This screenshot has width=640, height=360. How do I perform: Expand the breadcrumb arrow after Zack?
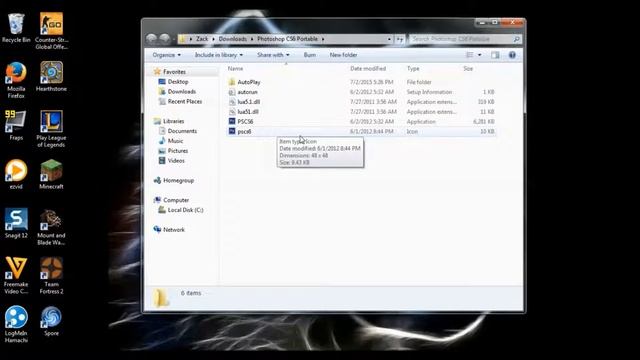[x=213, y=39]
